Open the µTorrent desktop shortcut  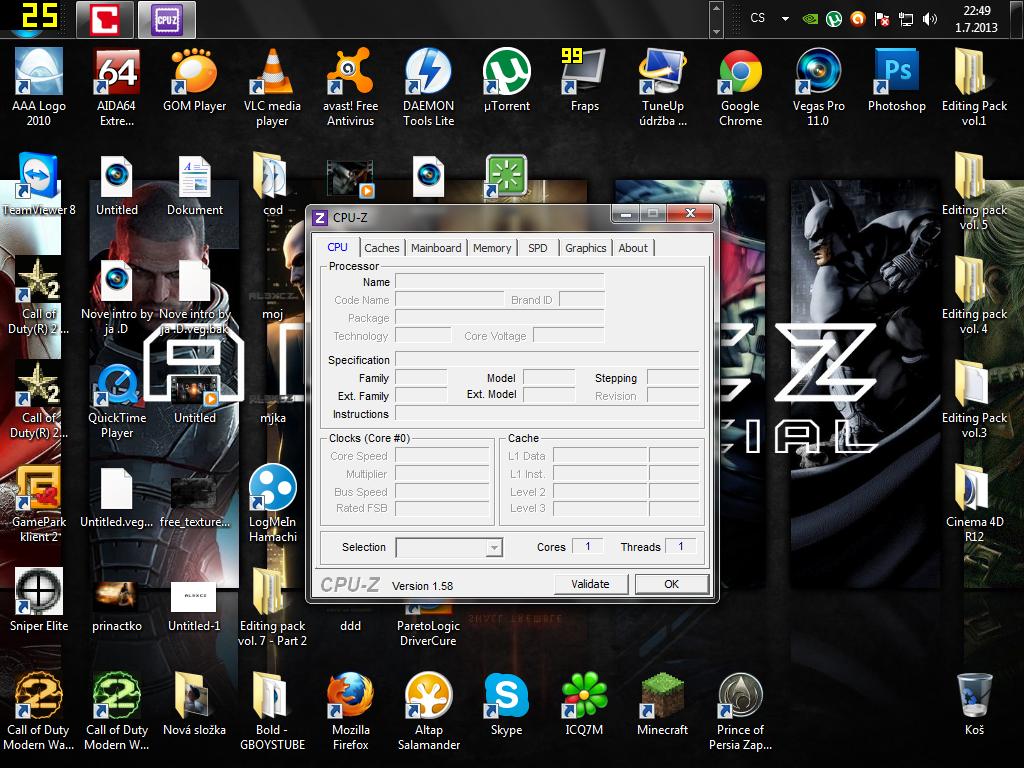[x=507, y=73]
